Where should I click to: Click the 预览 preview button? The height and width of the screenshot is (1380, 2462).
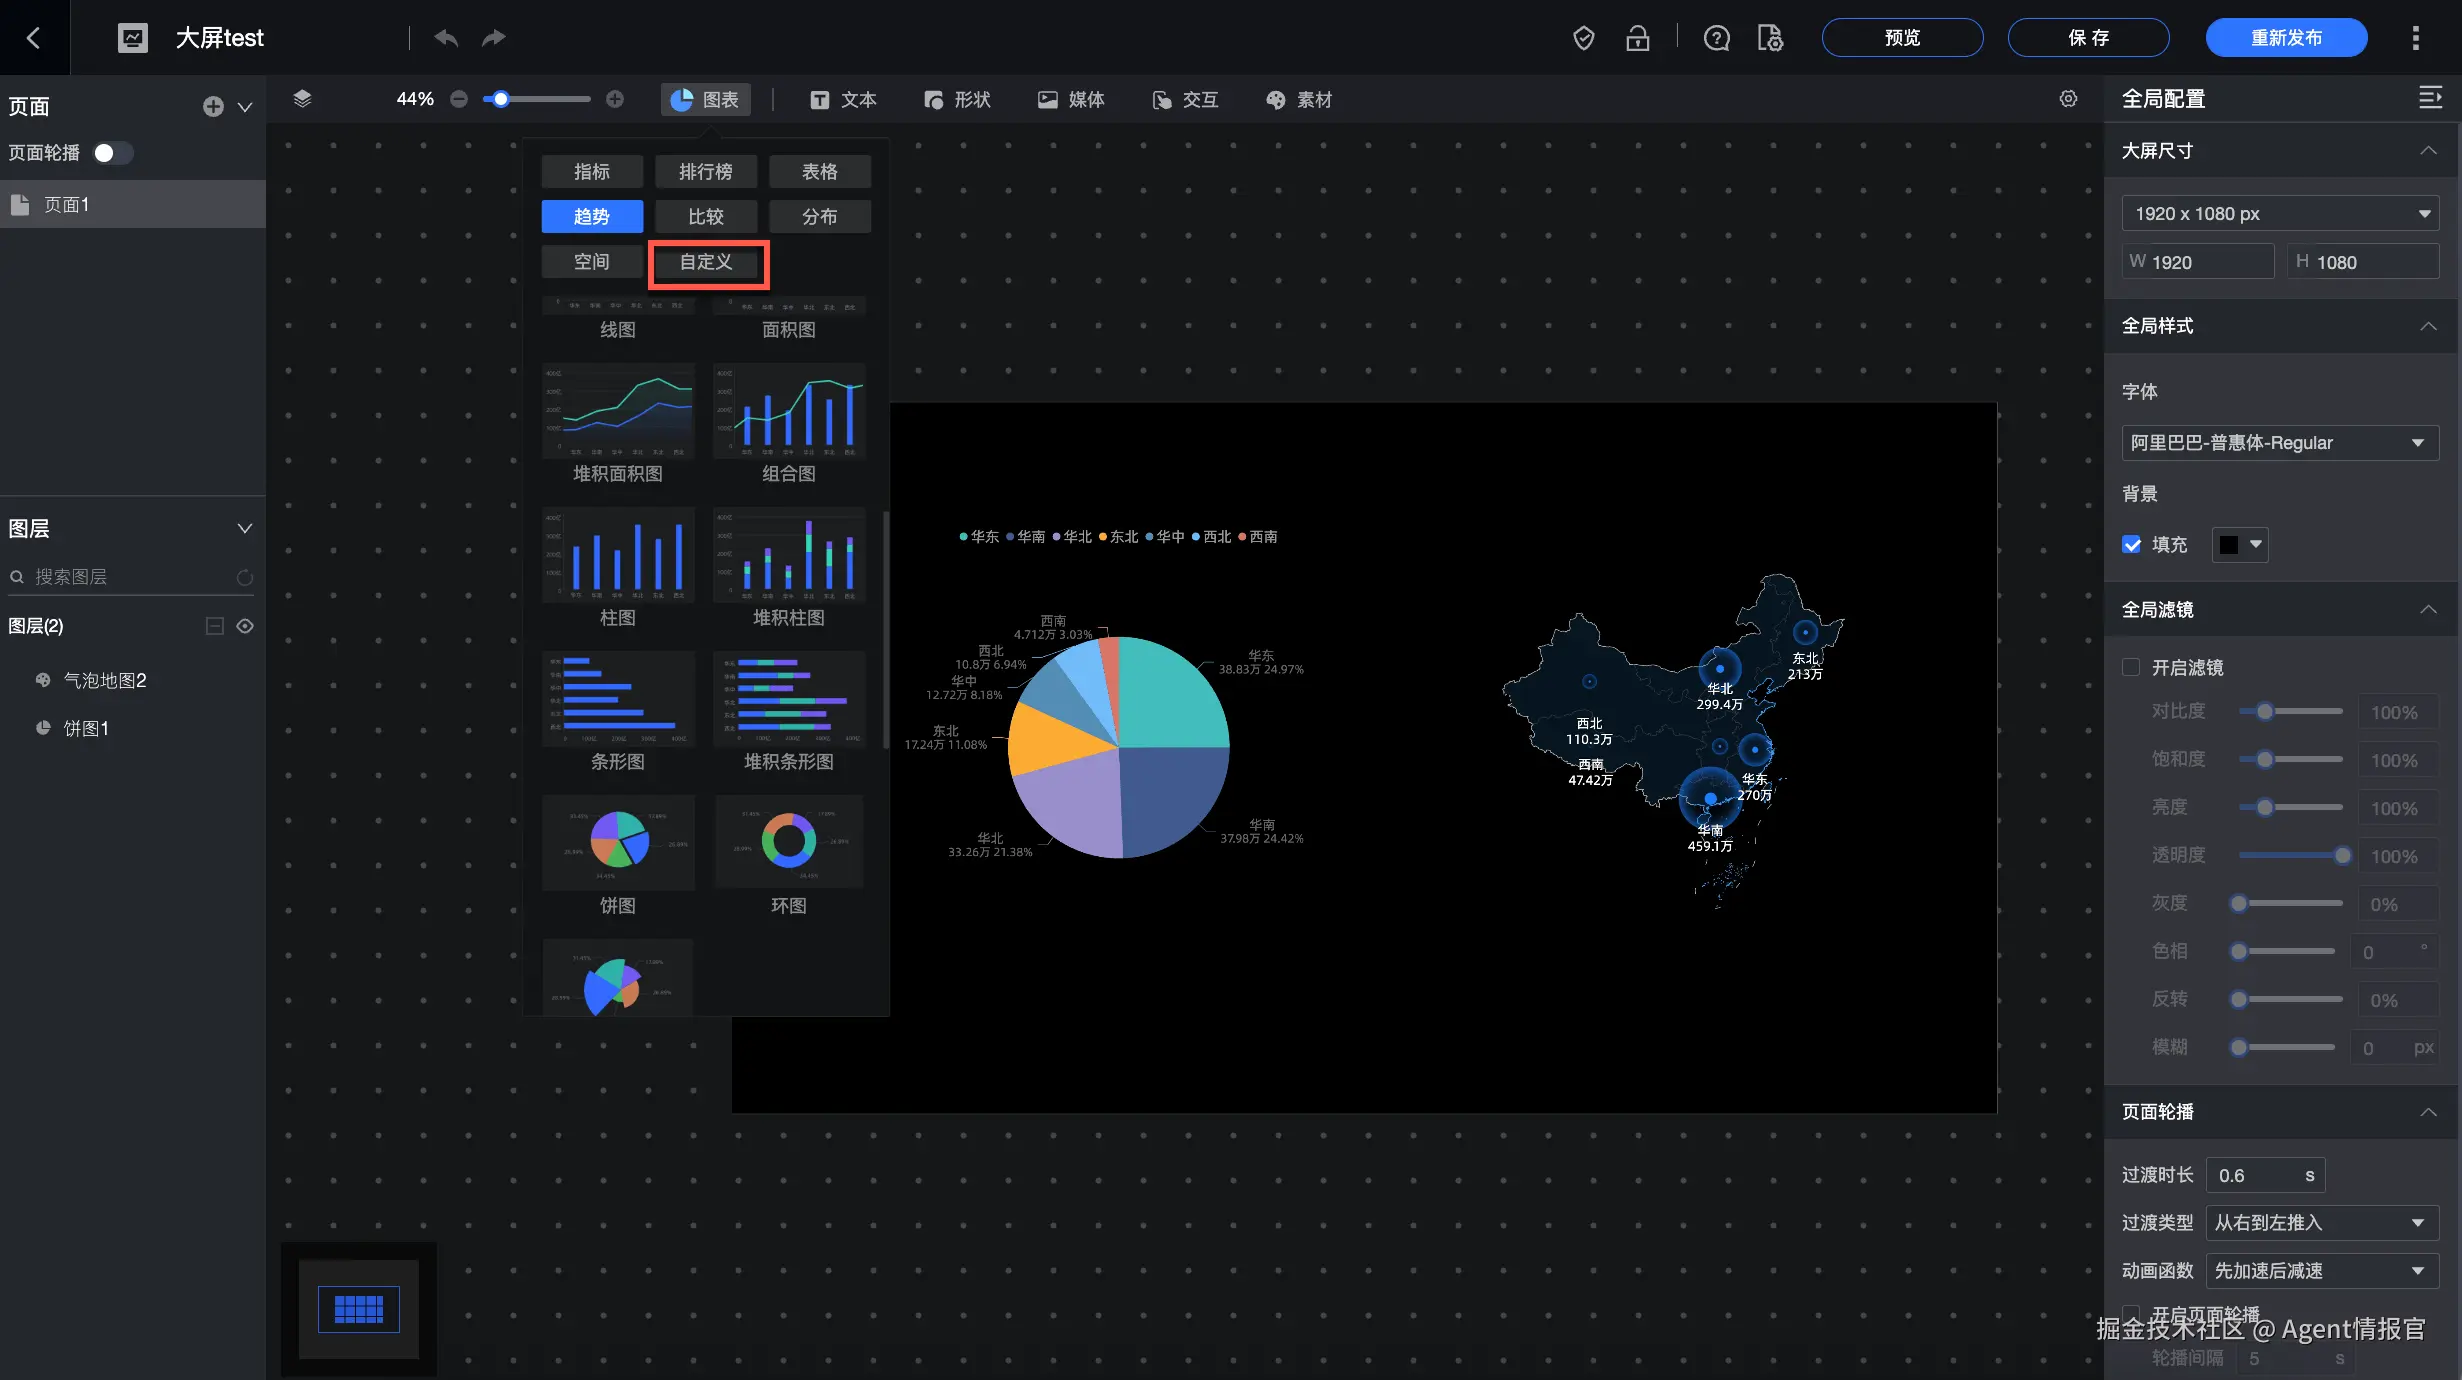click(1901, 38)
